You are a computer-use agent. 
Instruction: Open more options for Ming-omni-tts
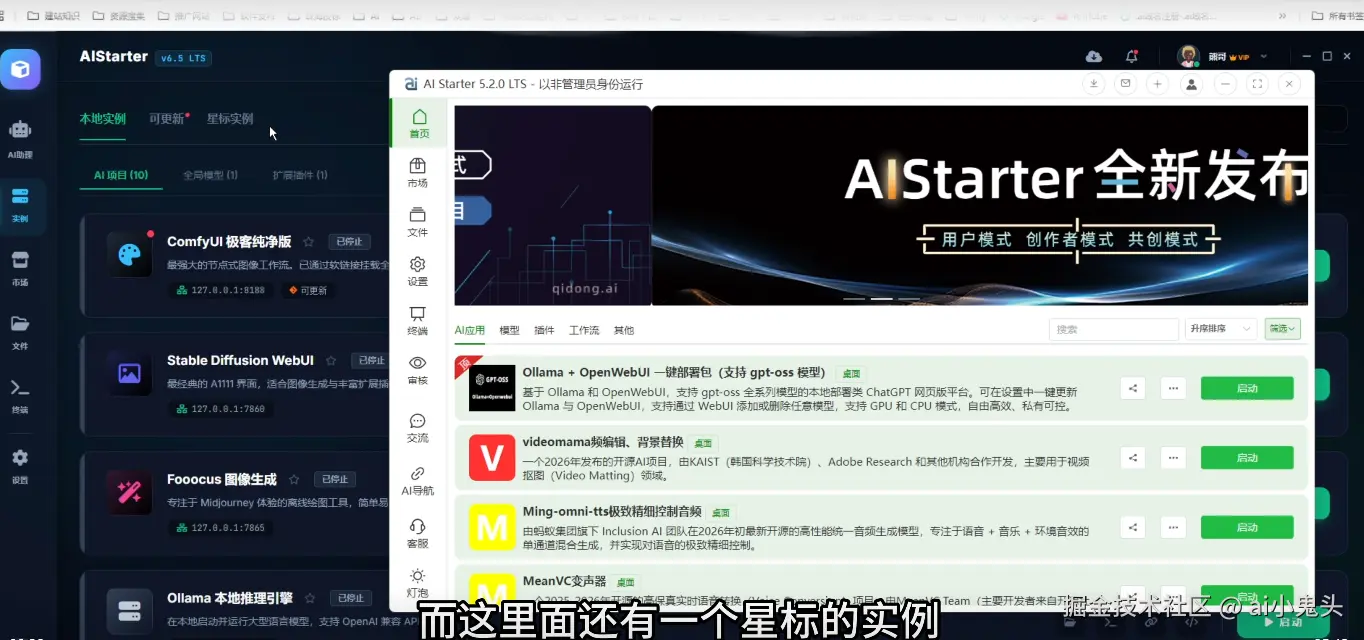coord(1173,527)
